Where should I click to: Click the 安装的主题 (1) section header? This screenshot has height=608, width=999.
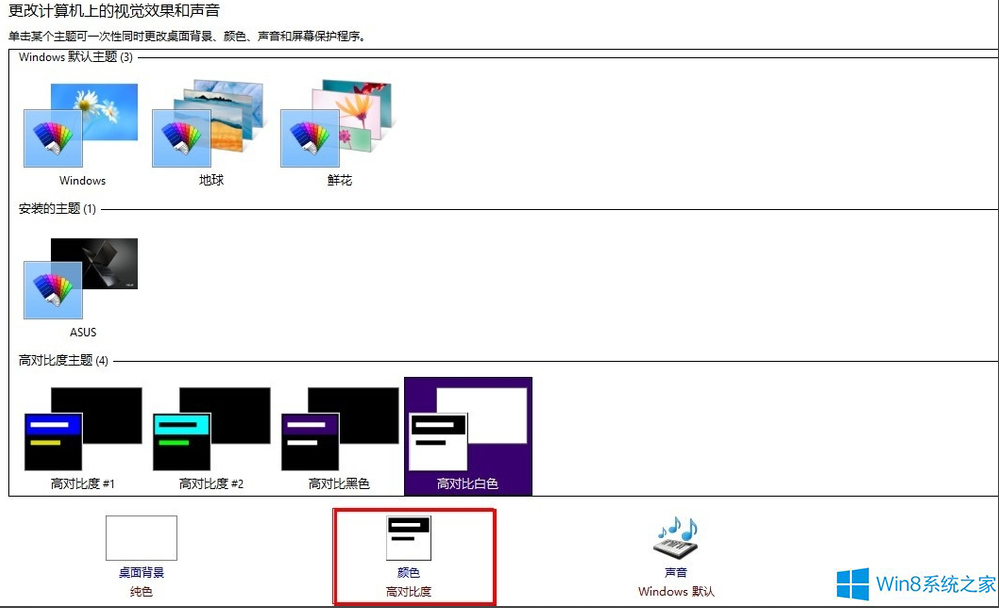point(48,210)
